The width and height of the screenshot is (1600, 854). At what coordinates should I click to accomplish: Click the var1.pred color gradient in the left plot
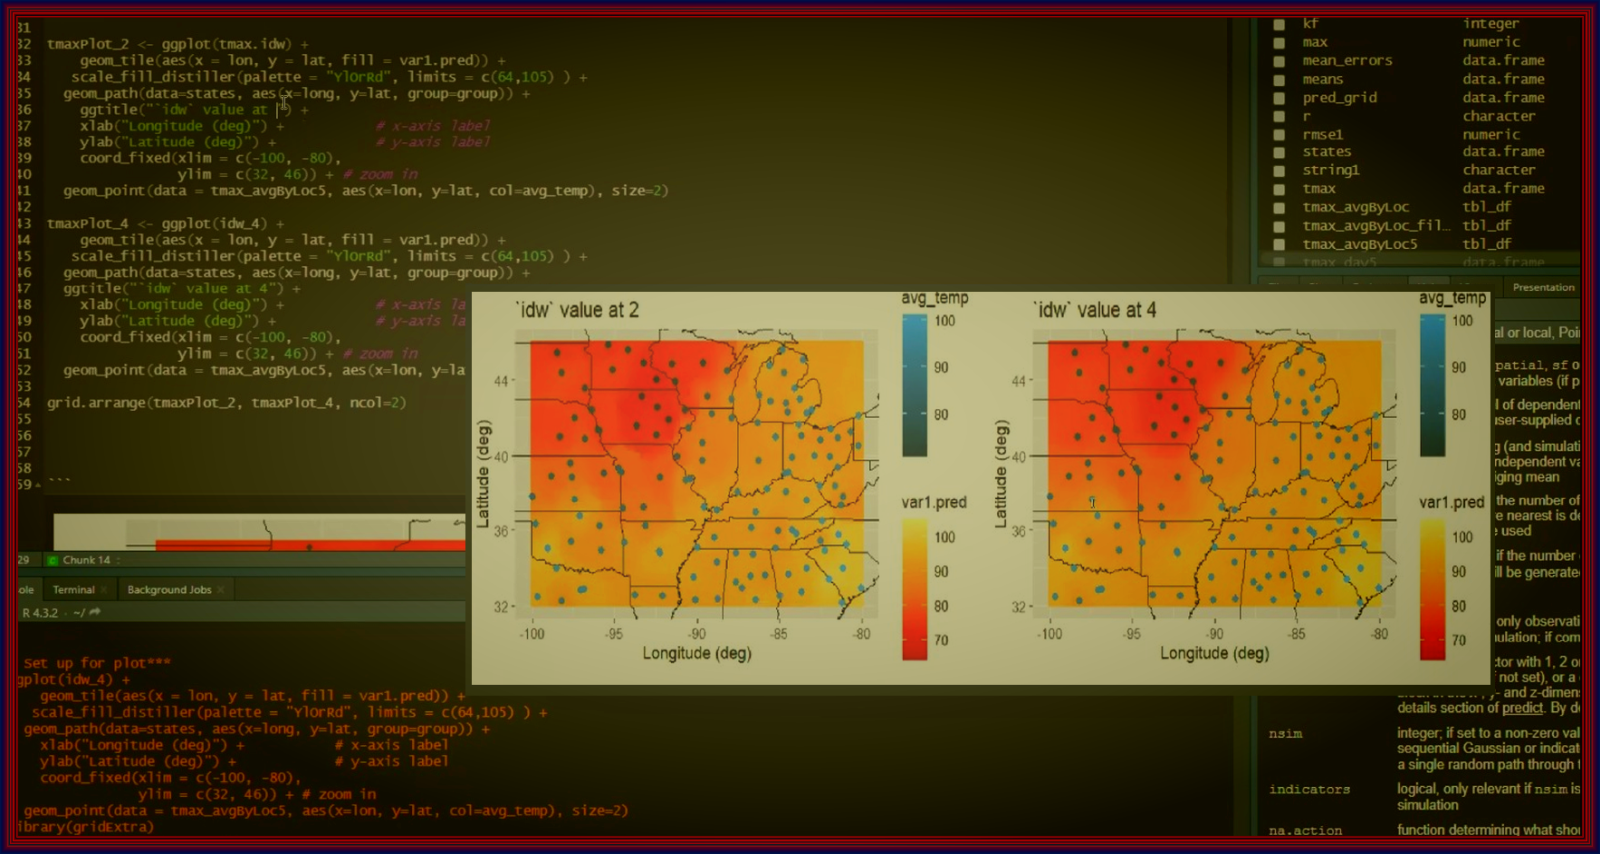pyautogui.click(x=914, y=590)
